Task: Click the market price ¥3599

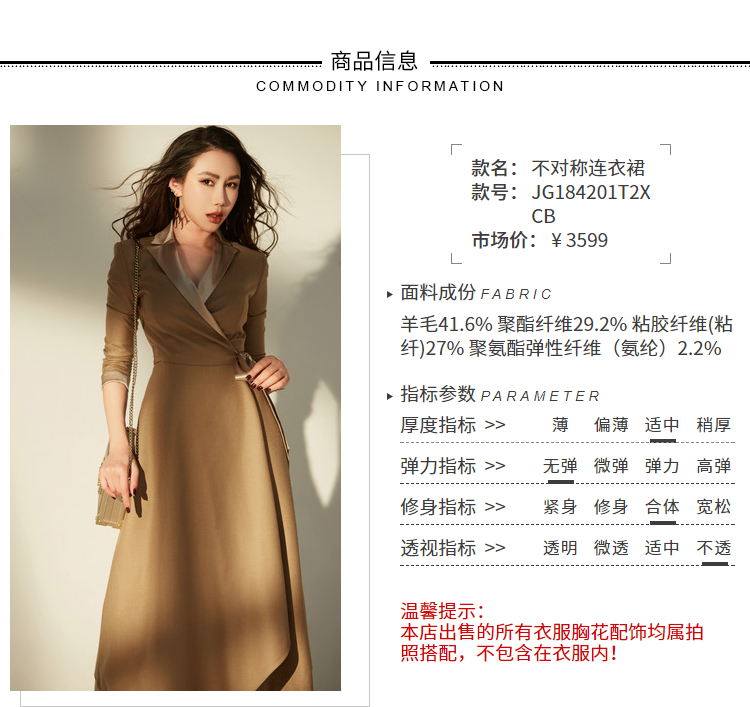Action: pyautogui.click(x=579, y=240)
